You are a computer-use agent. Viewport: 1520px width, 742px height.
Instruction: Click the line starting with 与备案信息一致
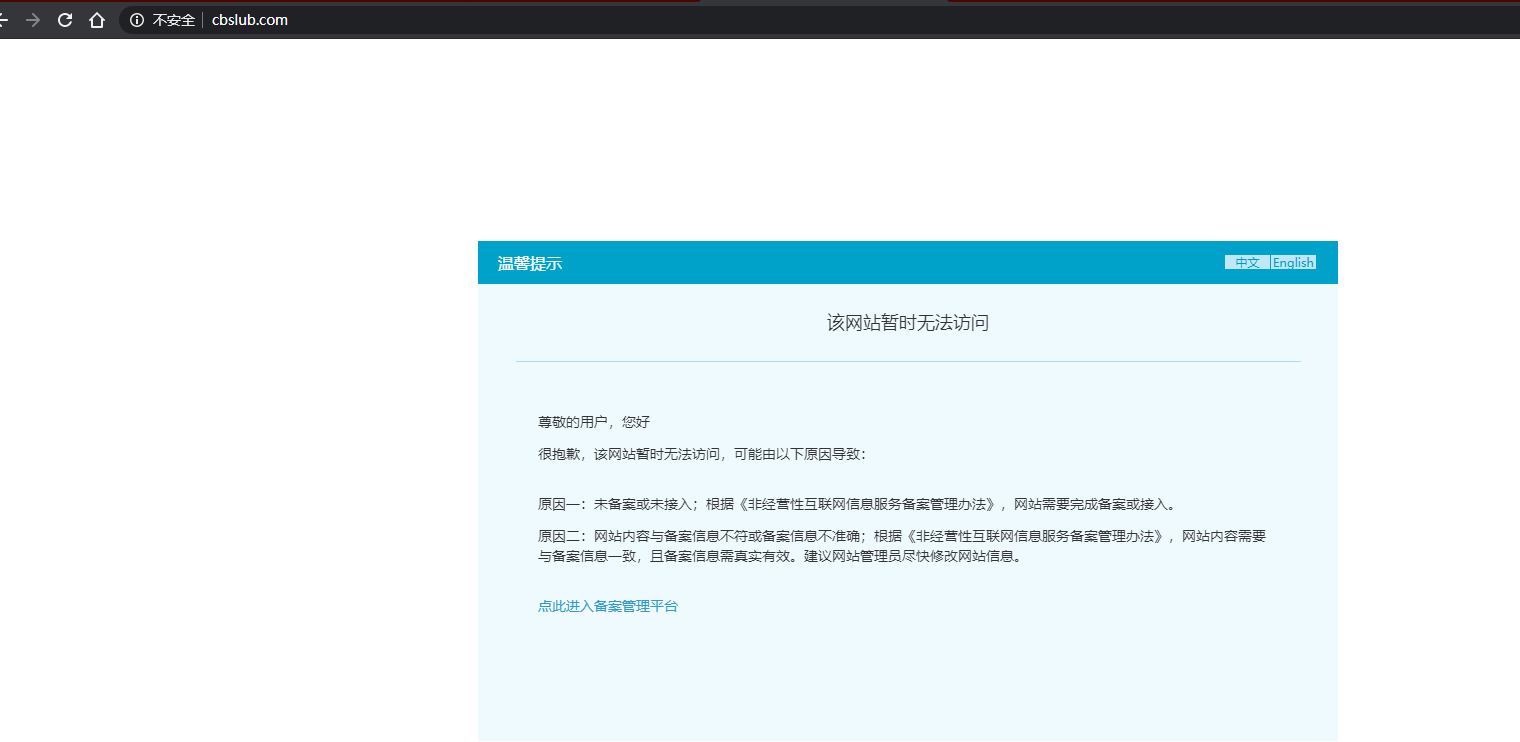click(x=780, y=556)
